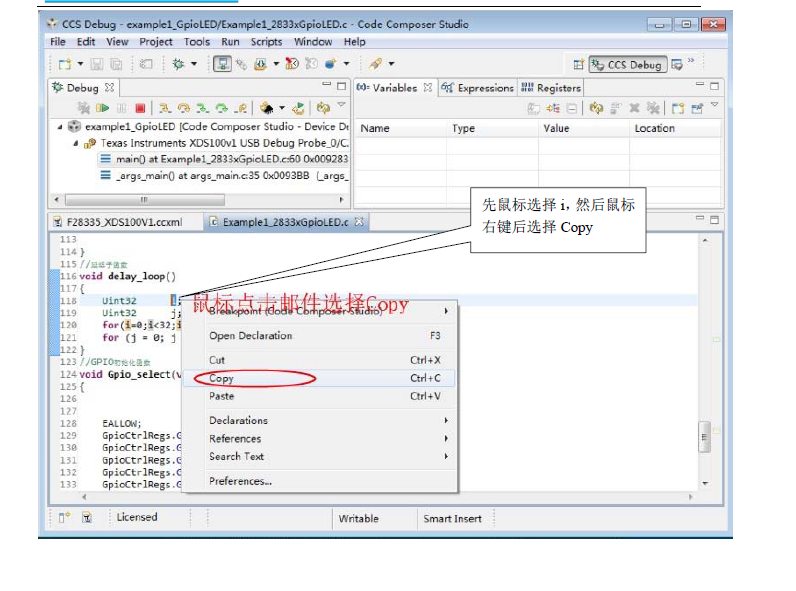796x591 pixels.
Task: Click the Show Logical Structure icon in Variables view
Action: (553, 108)
